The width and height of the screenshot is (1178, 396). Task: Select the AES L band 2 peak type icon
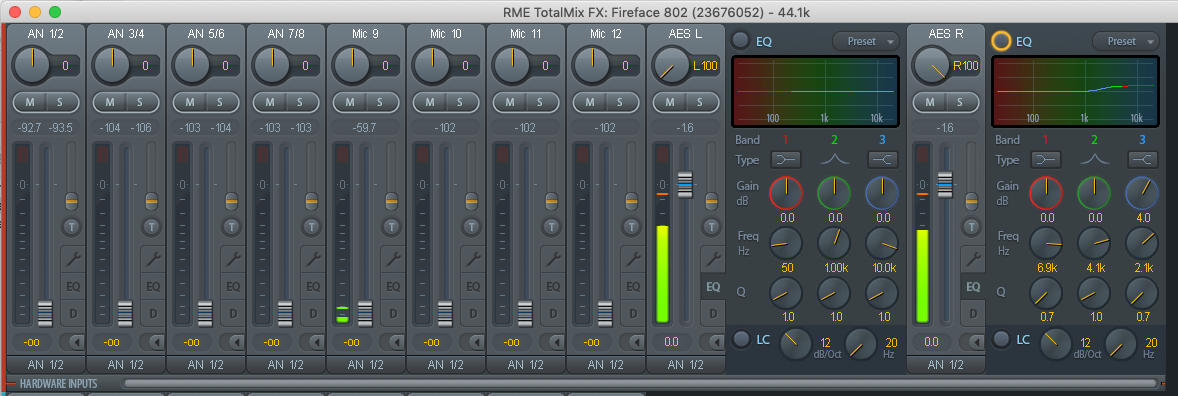coord(834,159)
